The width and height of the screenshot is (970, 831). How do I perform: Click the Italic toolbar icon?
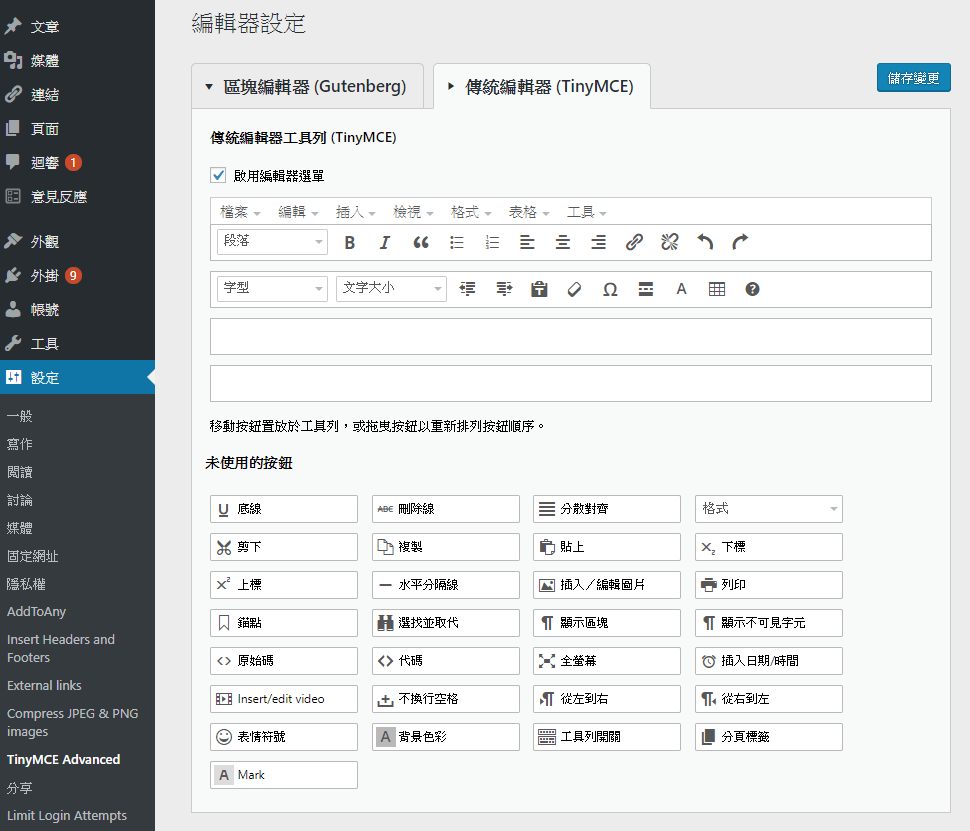pyautogui.click(x=385, y=243)
